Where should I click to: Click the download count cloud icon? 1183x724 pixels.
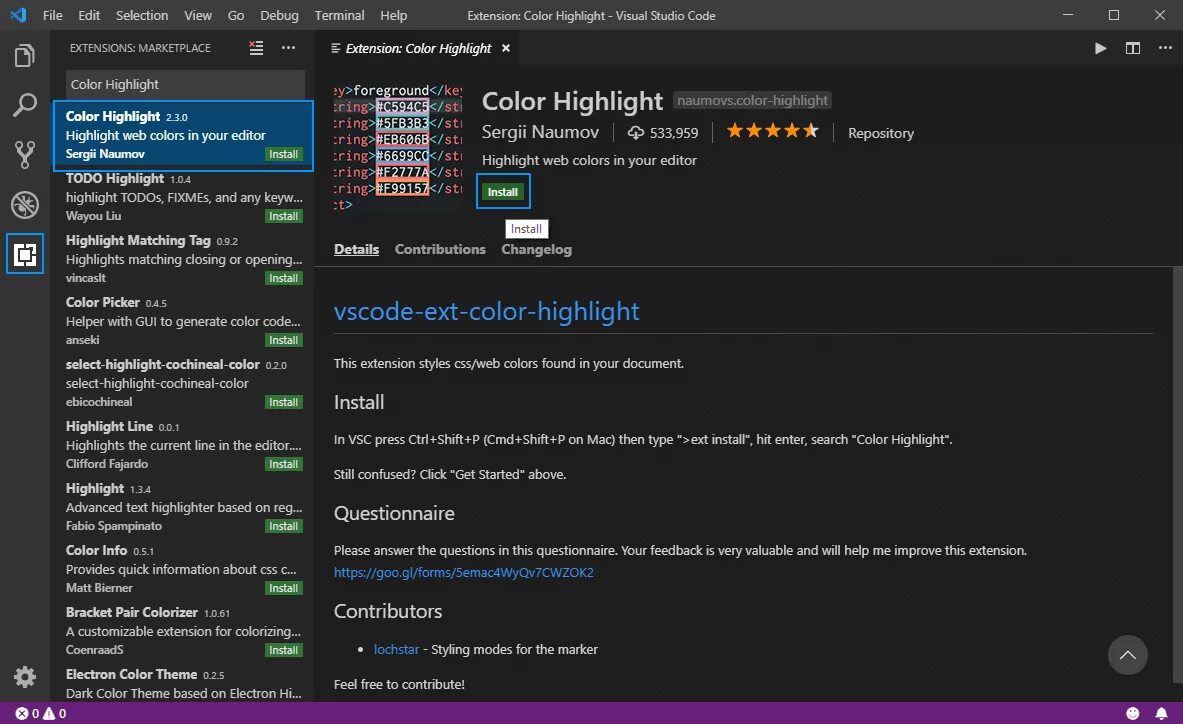[636, 133]
